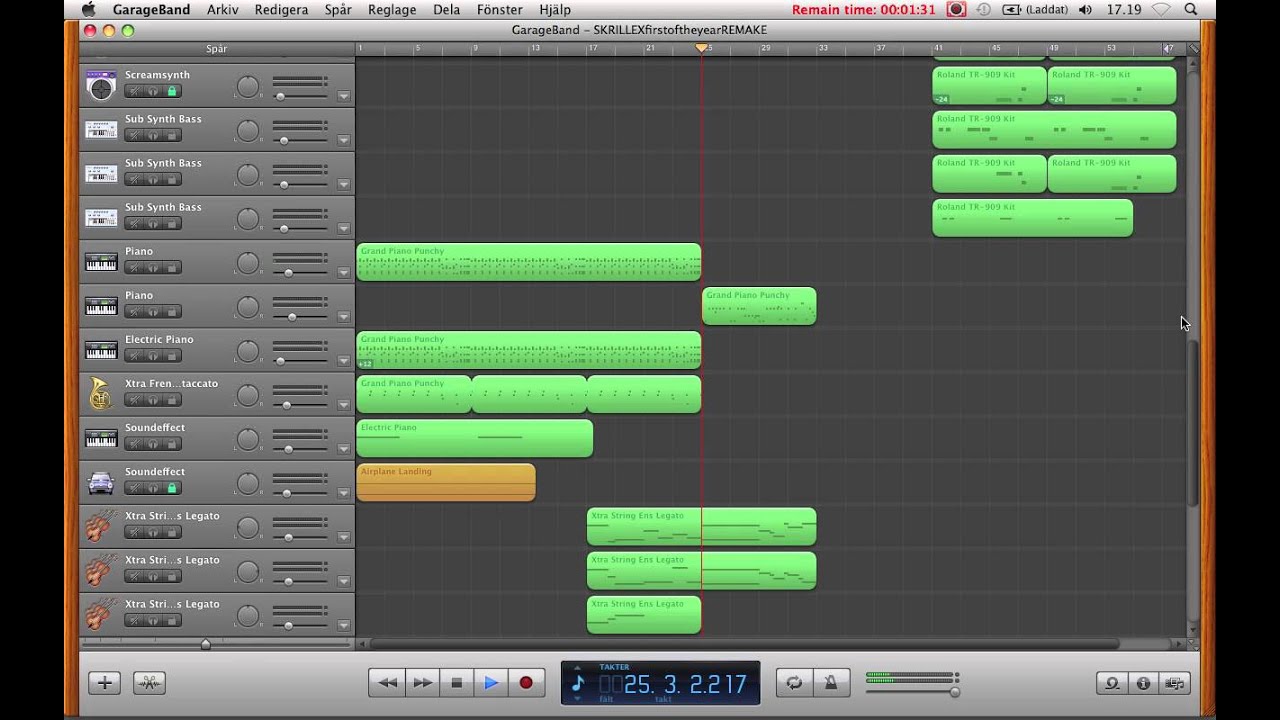
Task: Rewind using the transport back button
Action: 387,683
